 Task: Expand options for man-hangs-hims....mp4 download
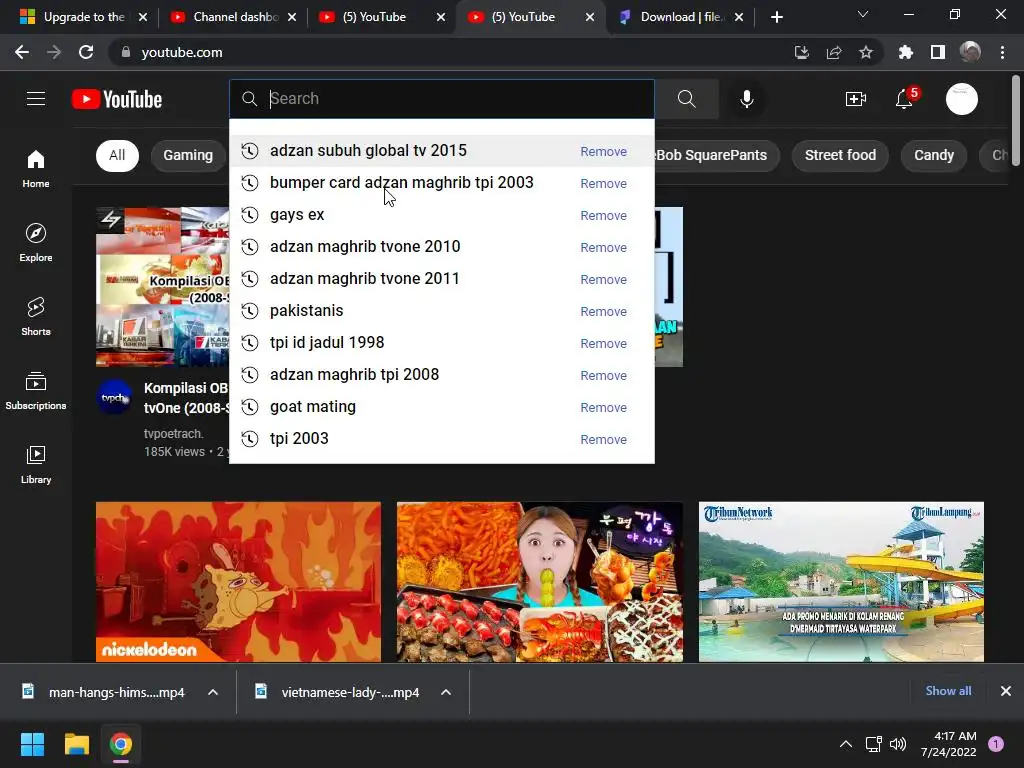click(213, 692)
